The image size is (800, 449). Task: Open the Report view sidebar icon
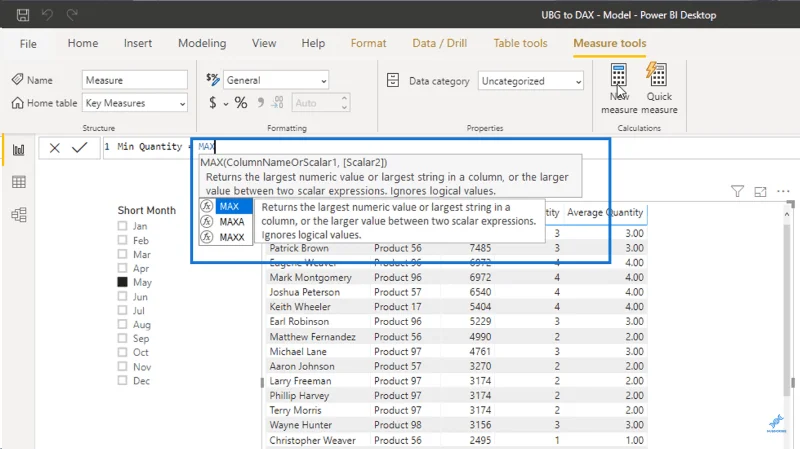[x=19, y=149]
